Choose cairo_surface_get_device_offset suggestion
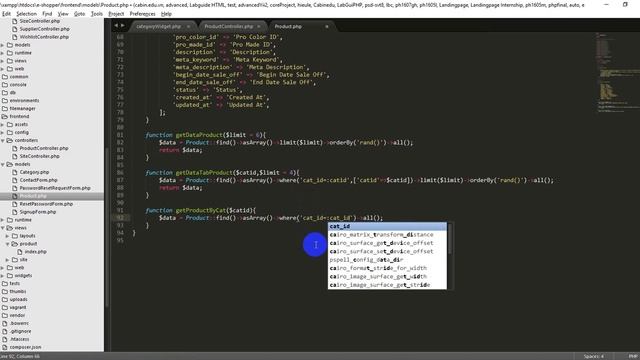Screen dimensions: 640x360 click(x=387, y=243)
